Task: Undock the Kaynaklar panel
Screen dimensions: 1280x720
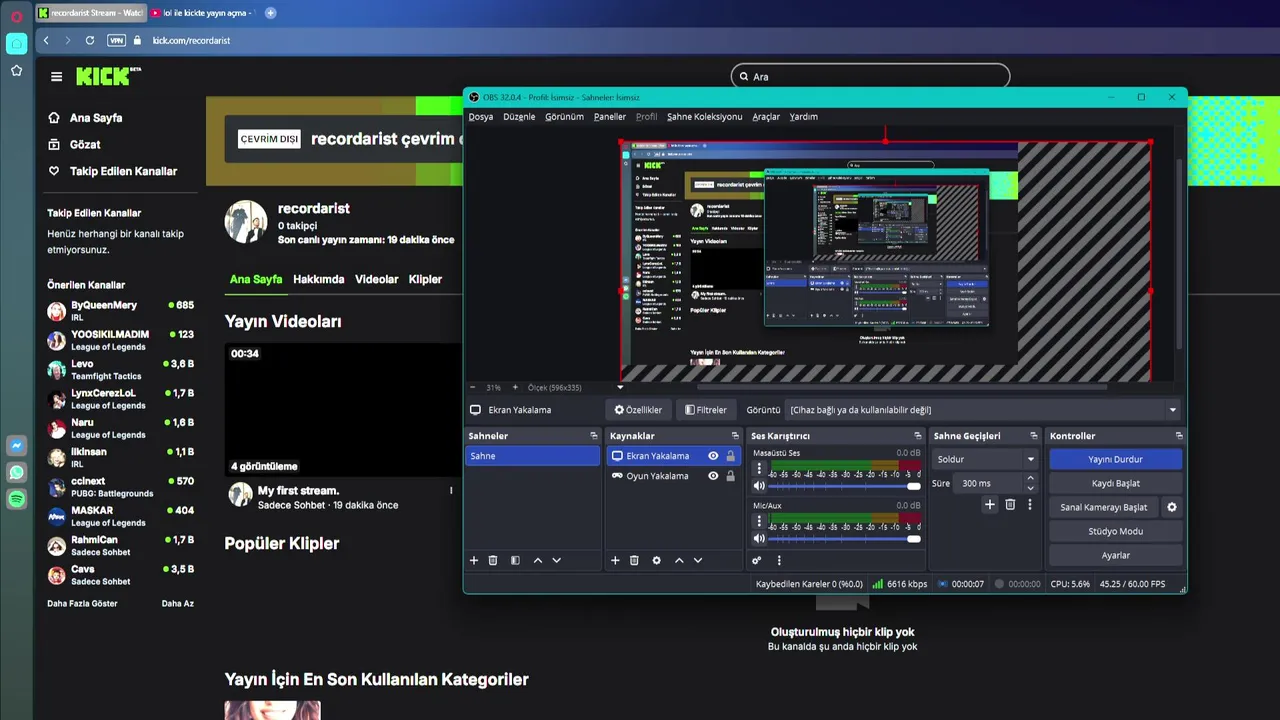Action: (x=735, y=436)
